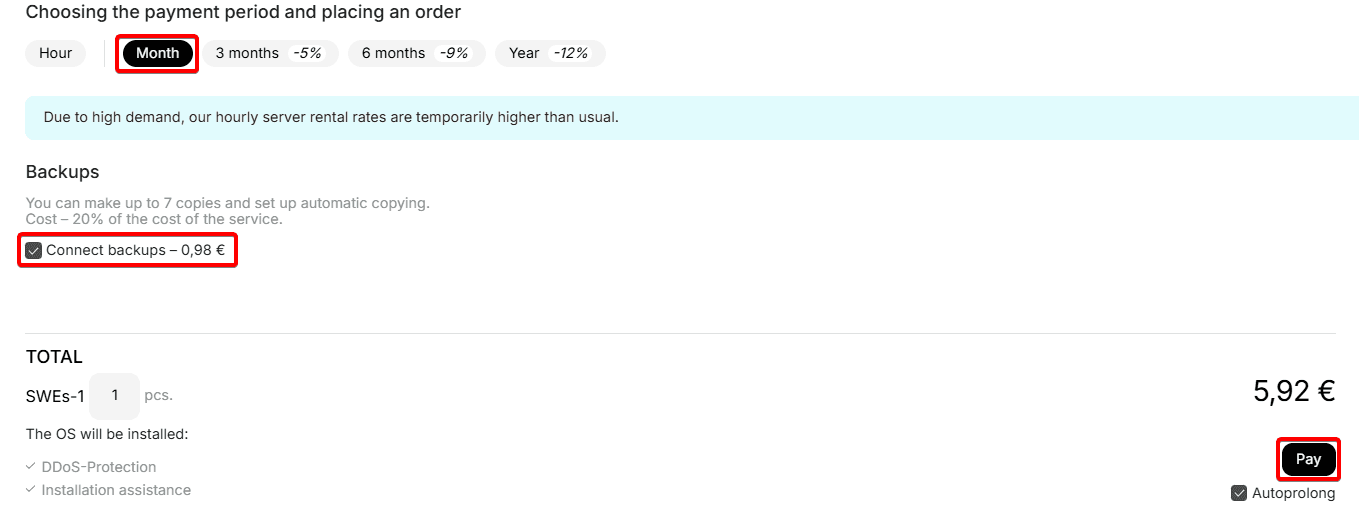Click the -5% discount badge
Image resolution: width=1359 pixels, height=514 pixels.
coord(306,53)
